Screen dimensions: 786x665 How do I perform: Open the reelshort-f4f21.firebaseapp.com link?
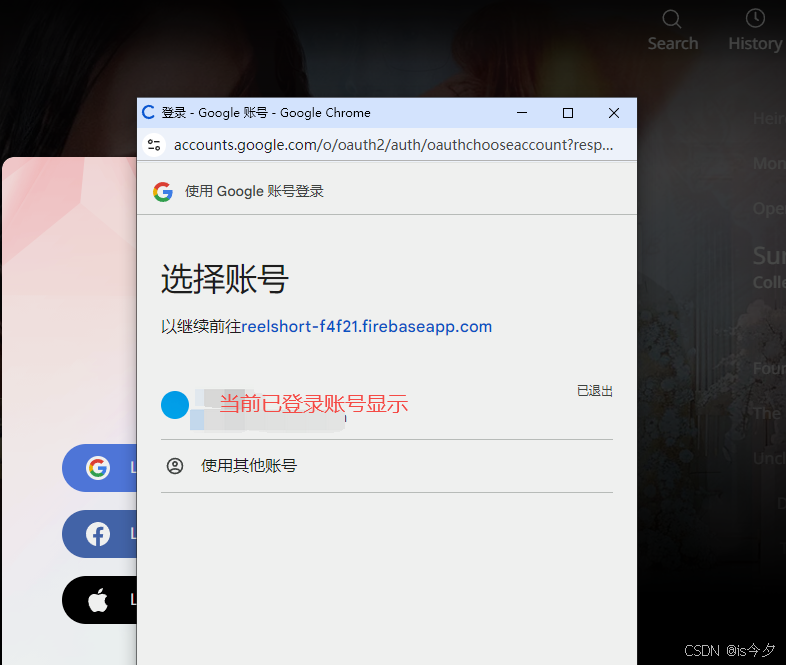[366, 327]
